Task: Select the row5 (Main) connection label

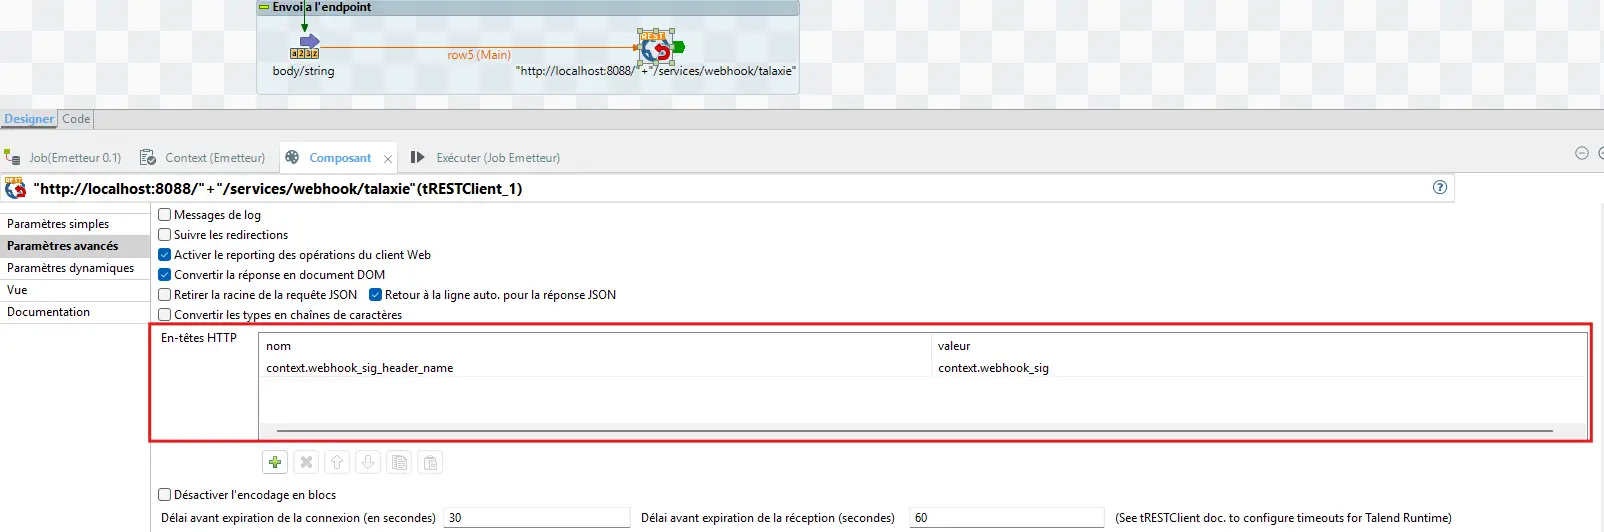Action: pyautogui.click(x=479, y=55)
